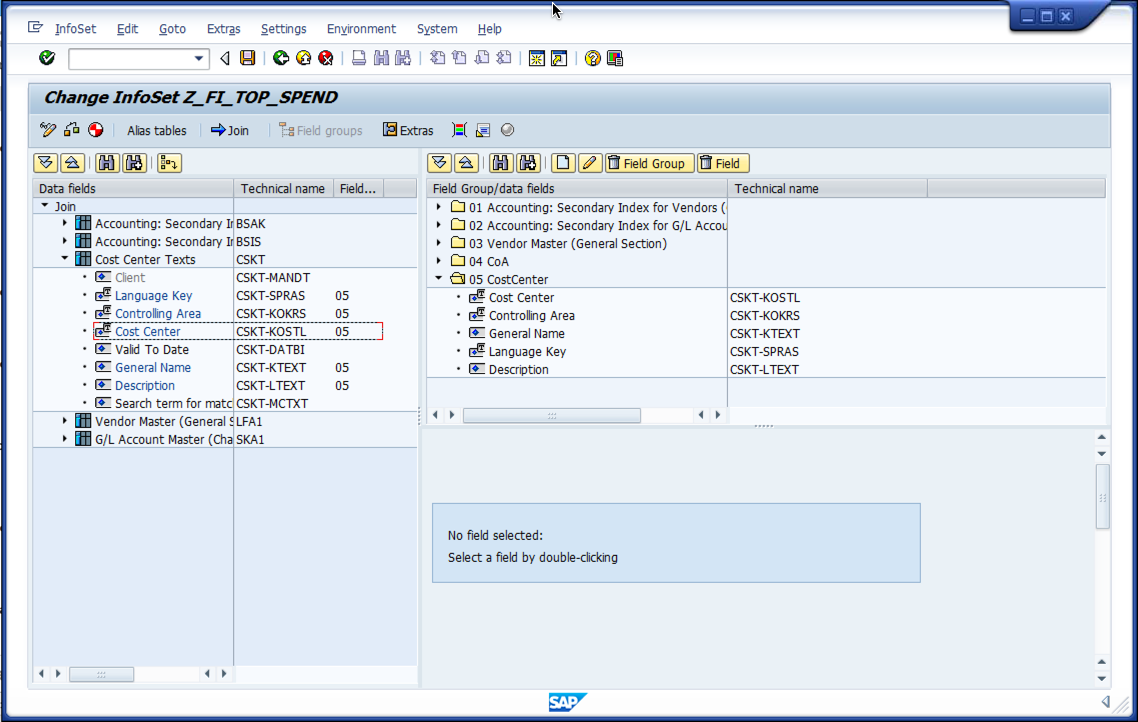Open the Environment menu
Screen dimensions: 1138x722
pyautogui.click(x=361, y=29)
